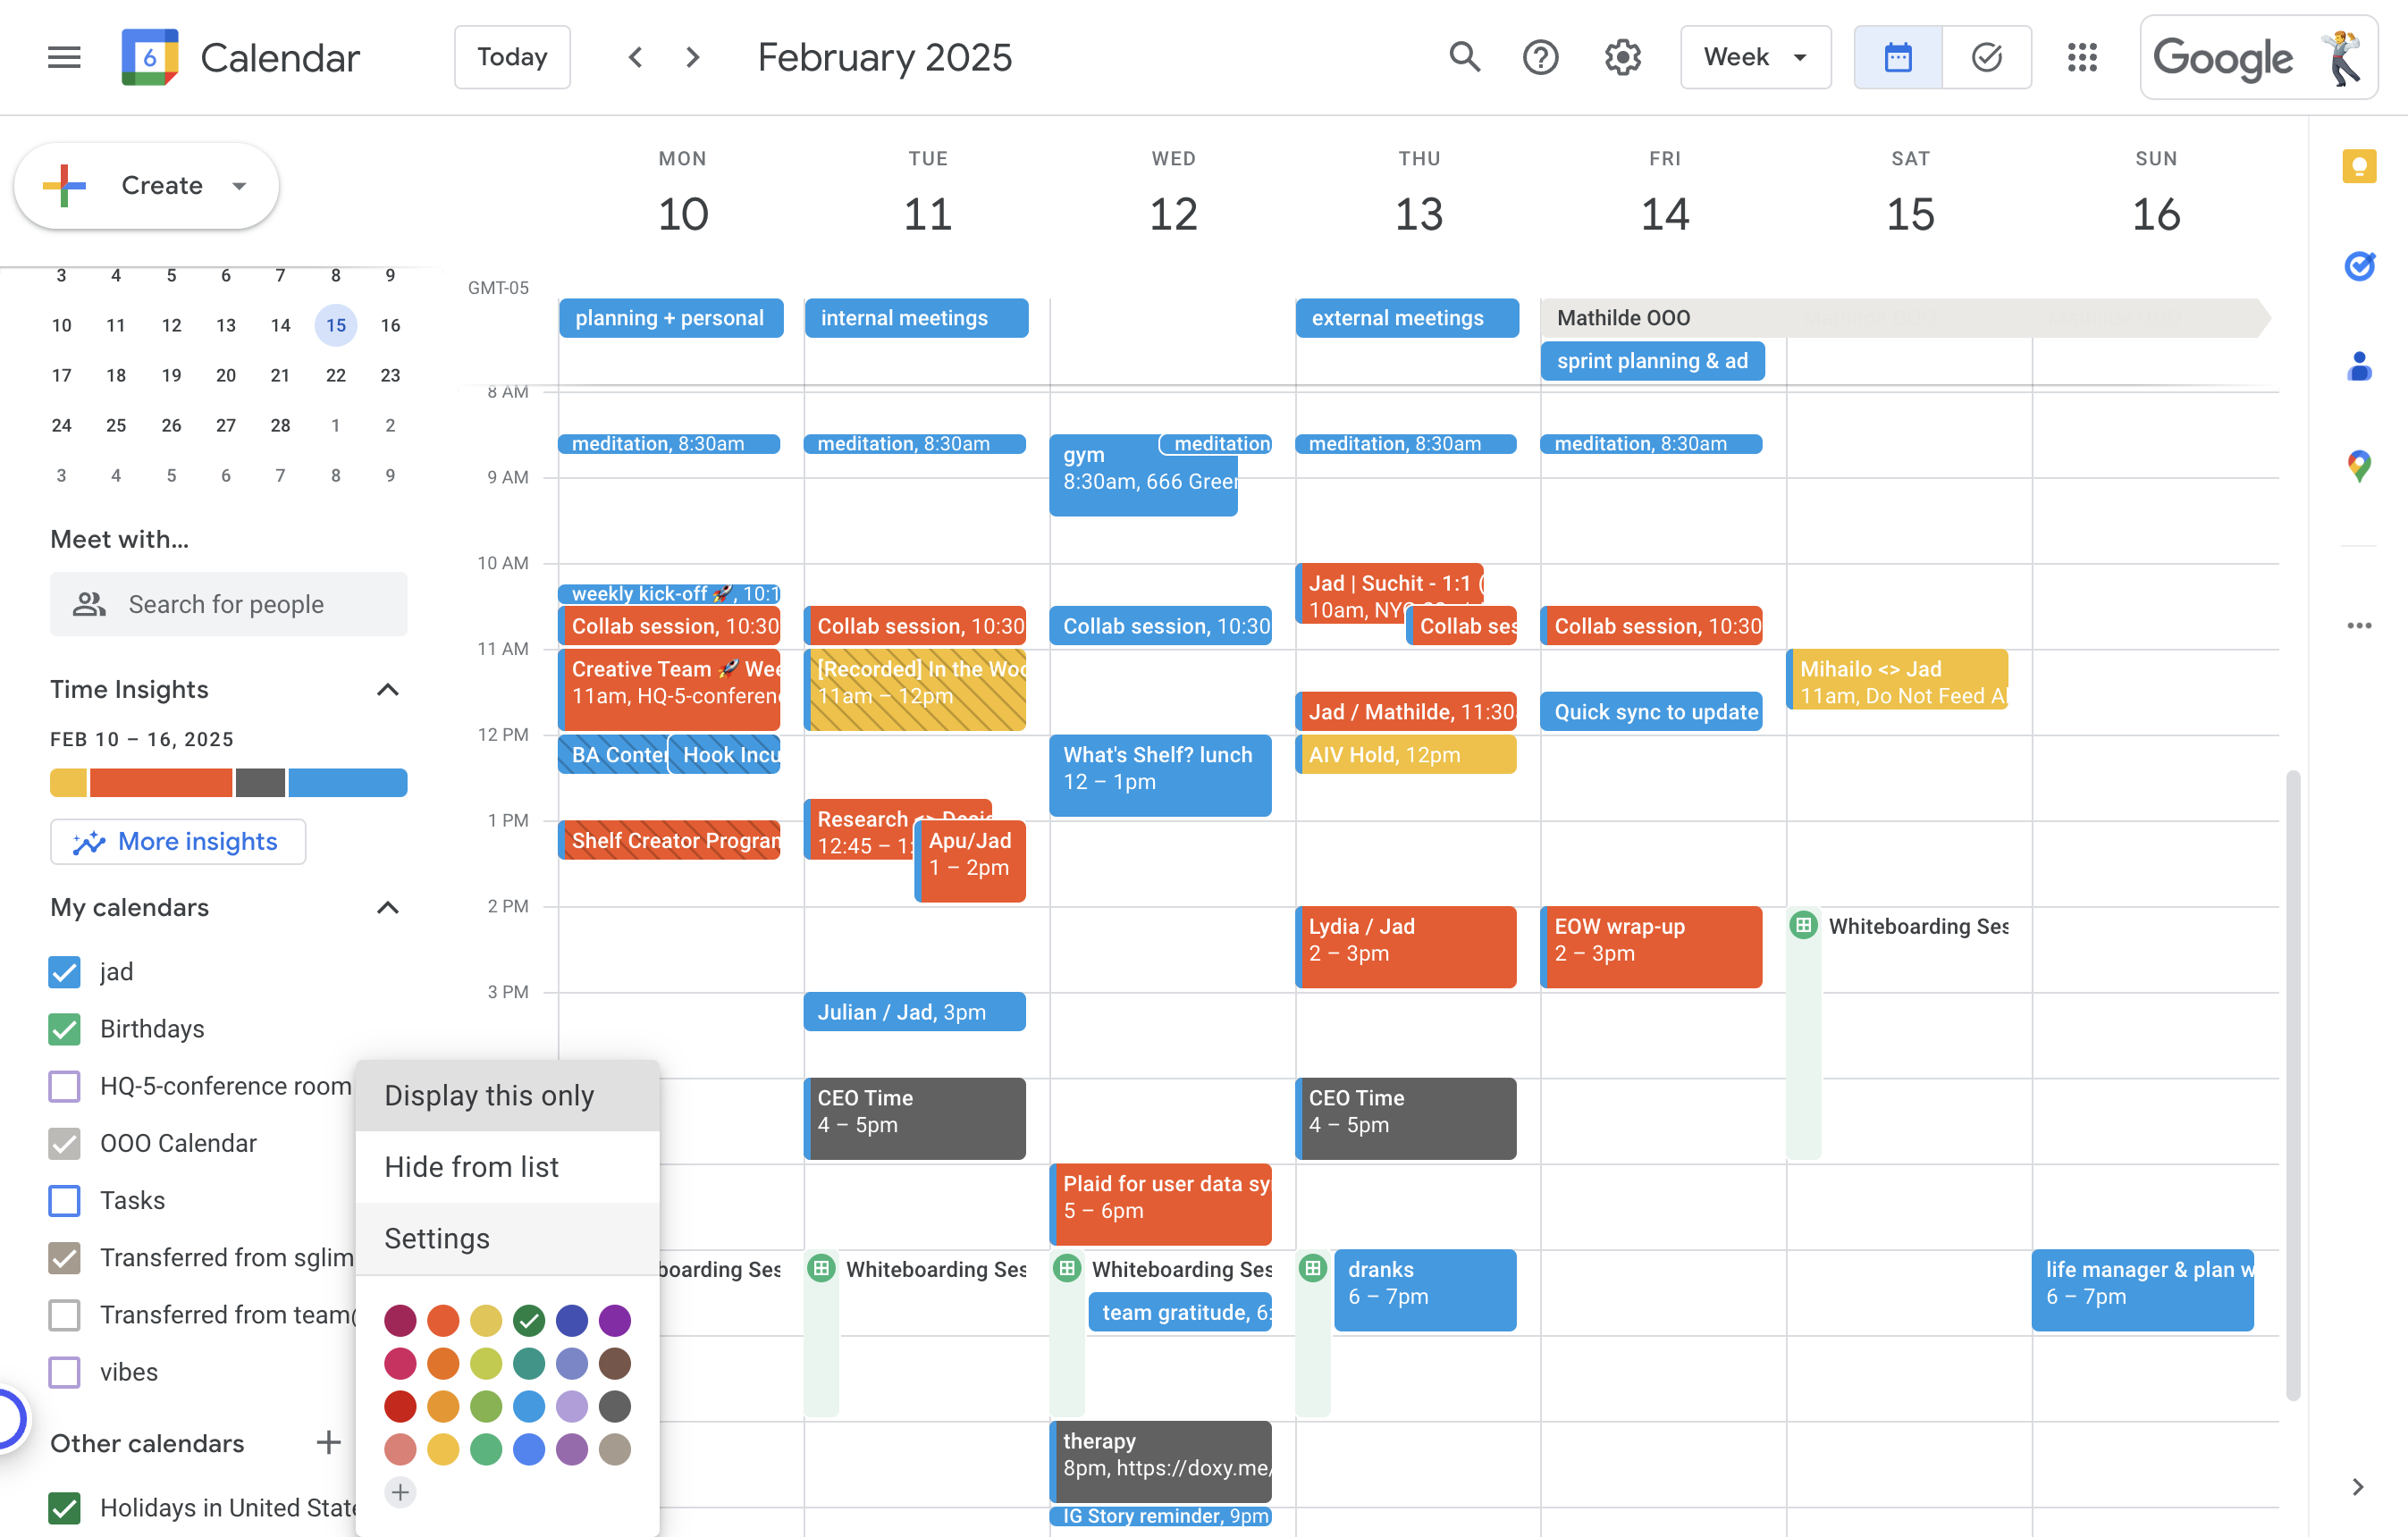Add custom color plus icon
The width and height of the screenshot is (2408, 1537).
pyautogui.click(x=400, y=1492)
